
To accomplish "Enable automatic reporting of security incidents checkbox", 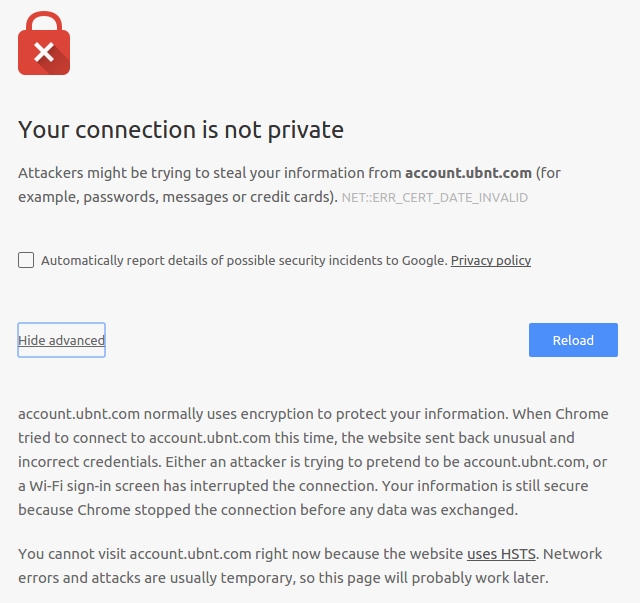I will [26, 260].
